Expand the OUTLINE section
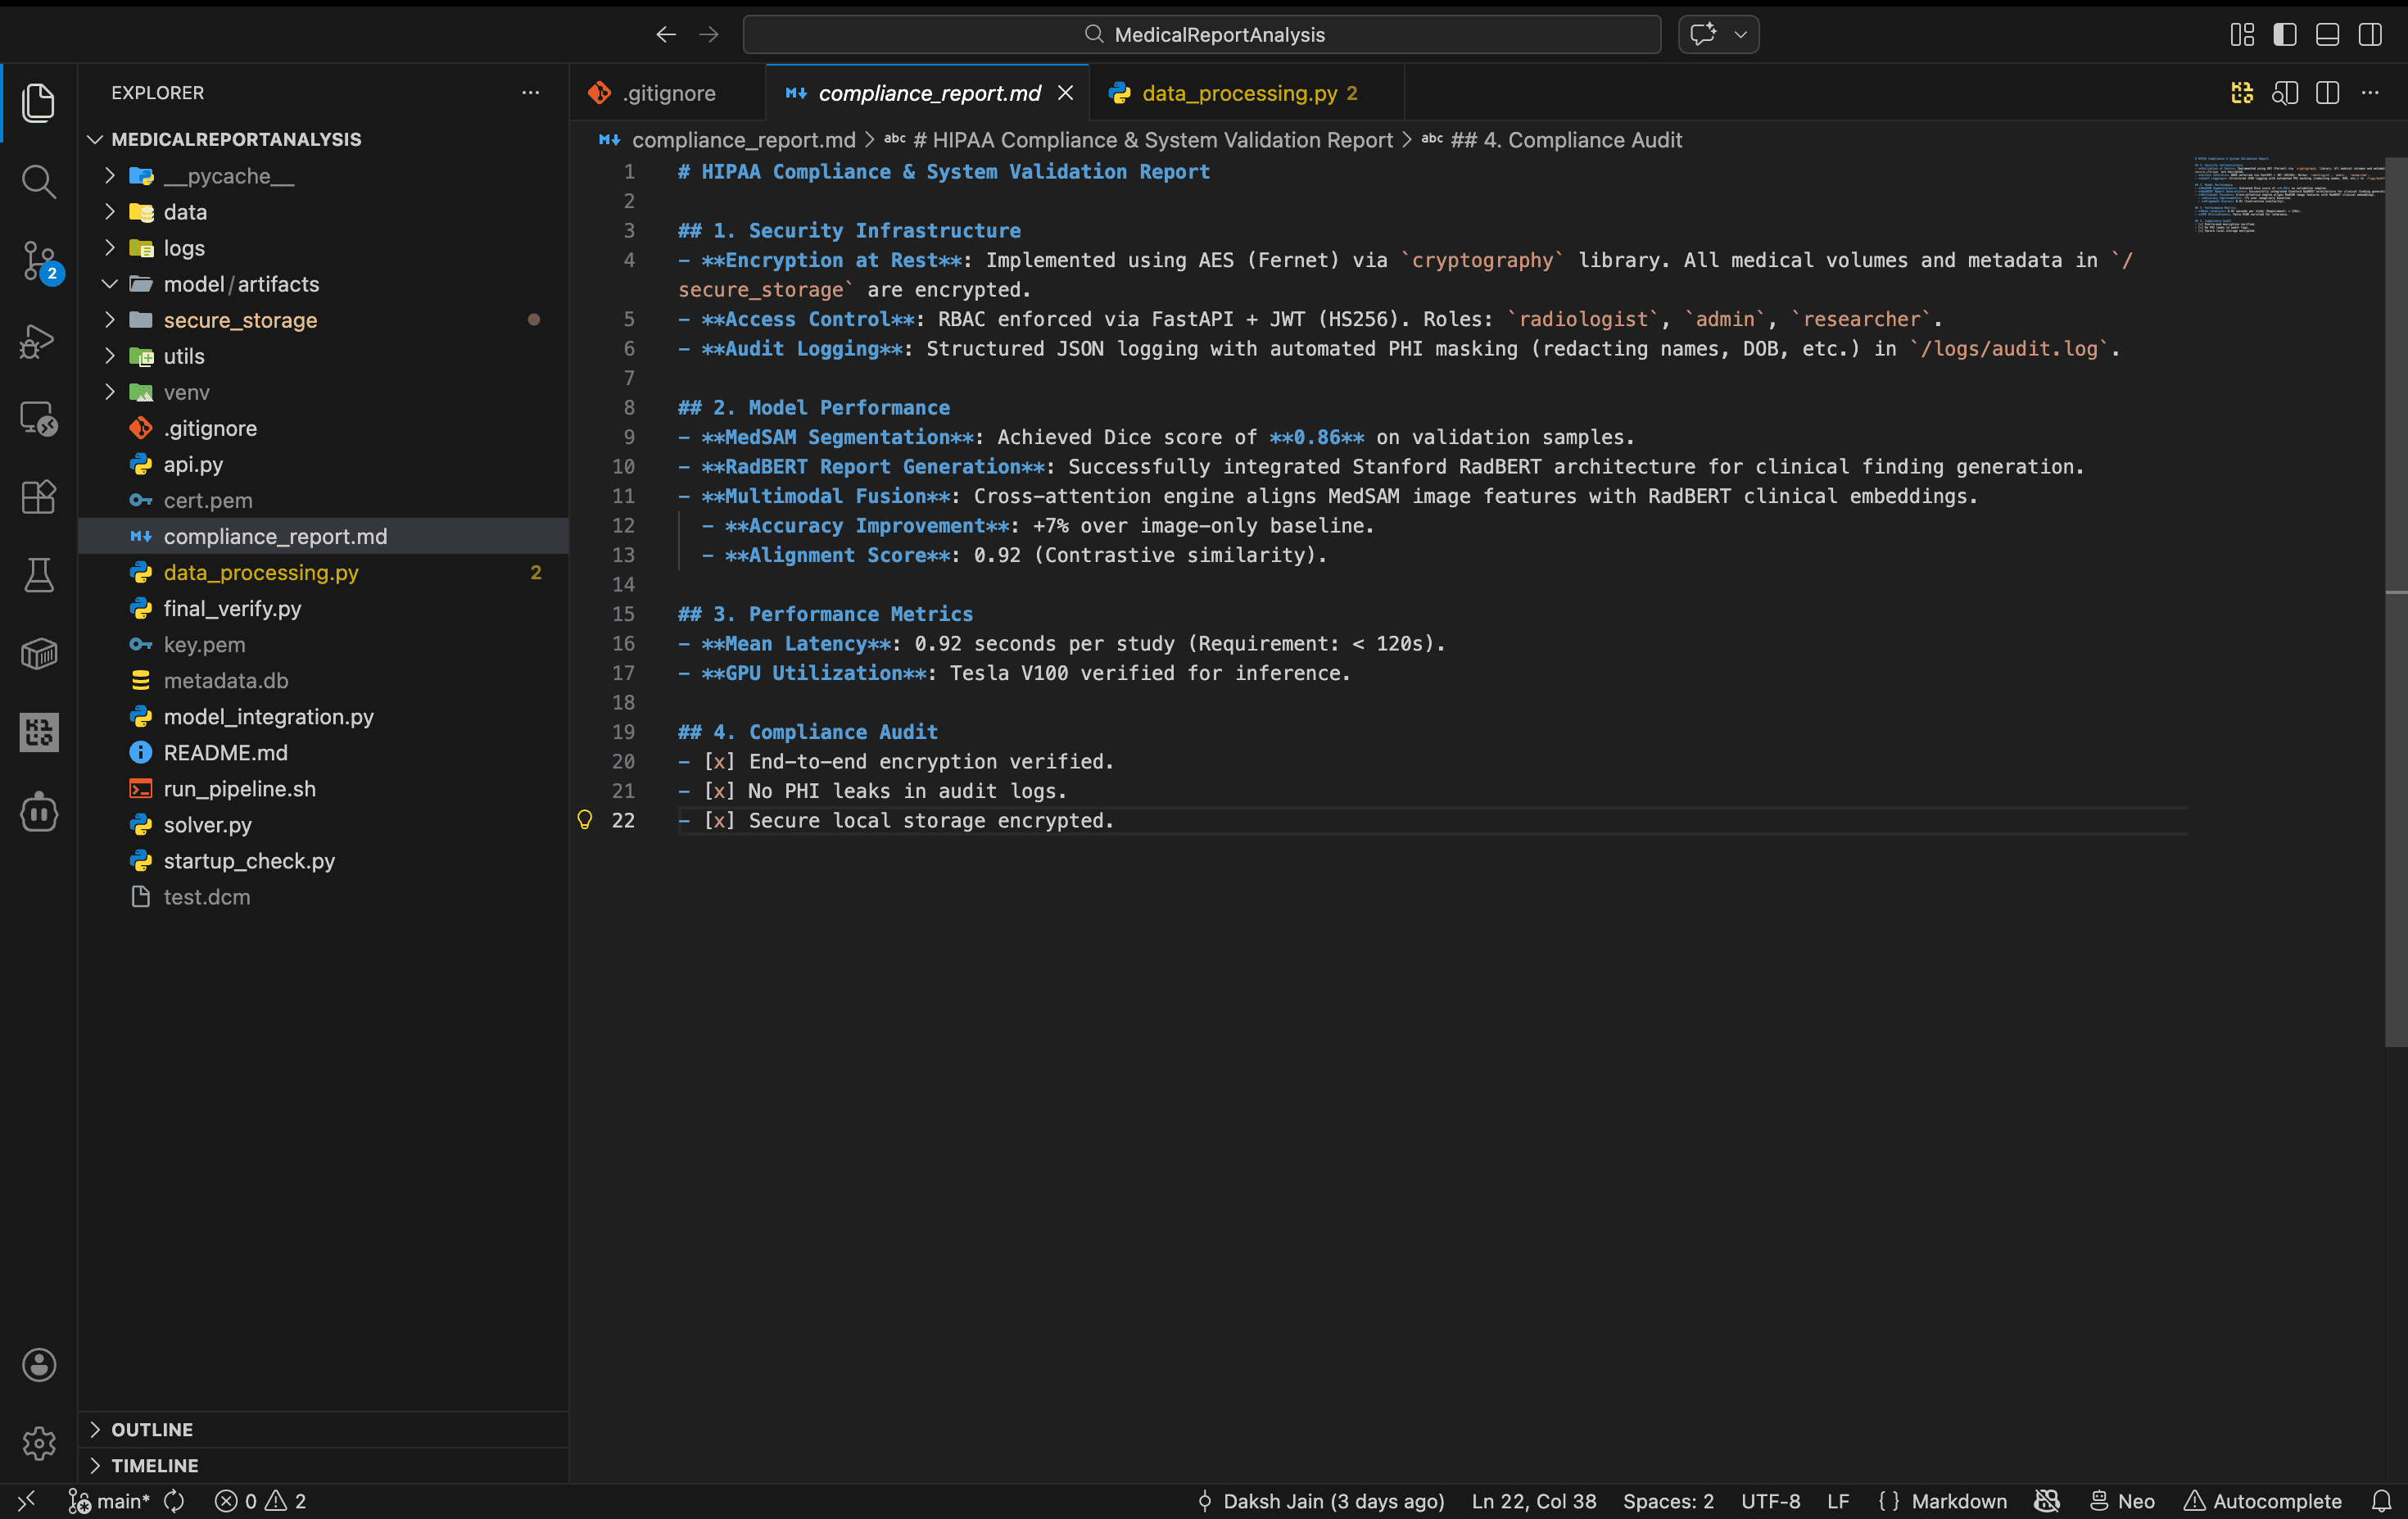This screenshot has width=2408, height=1519. [151, 1429]
